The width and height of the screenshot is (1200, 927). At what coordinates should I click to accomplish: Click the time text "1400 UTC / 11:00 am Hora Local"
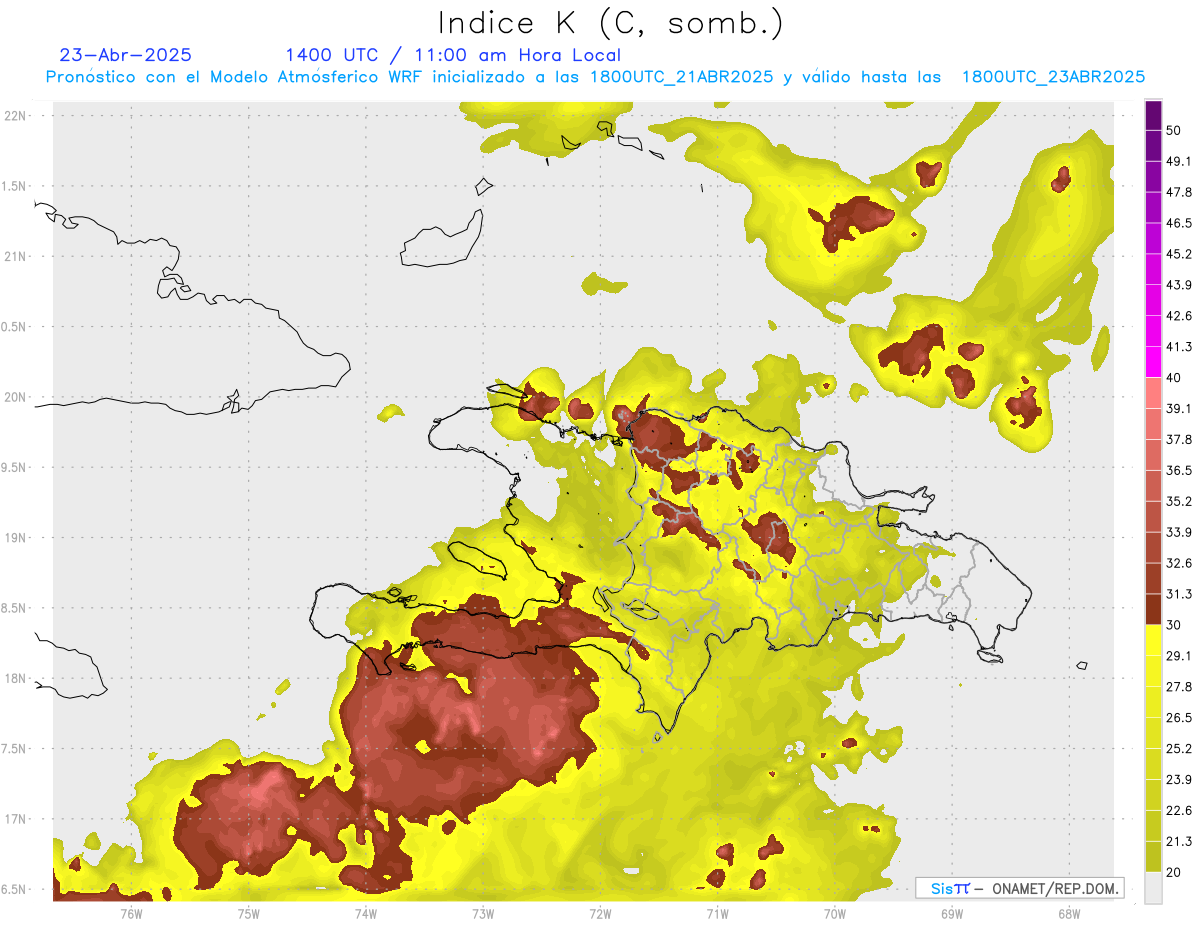[453, 55]
